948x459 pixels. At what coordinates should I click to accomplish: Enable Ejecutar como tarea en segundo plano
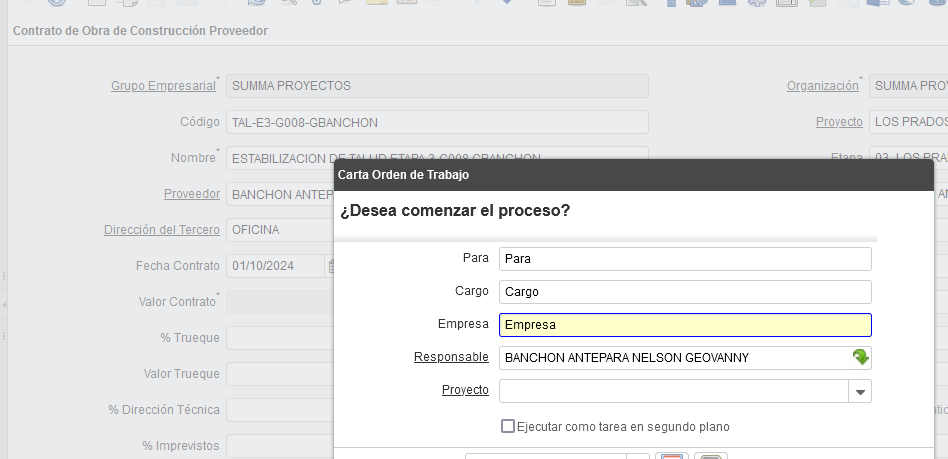pyautogui.click(x=508, y=426)
